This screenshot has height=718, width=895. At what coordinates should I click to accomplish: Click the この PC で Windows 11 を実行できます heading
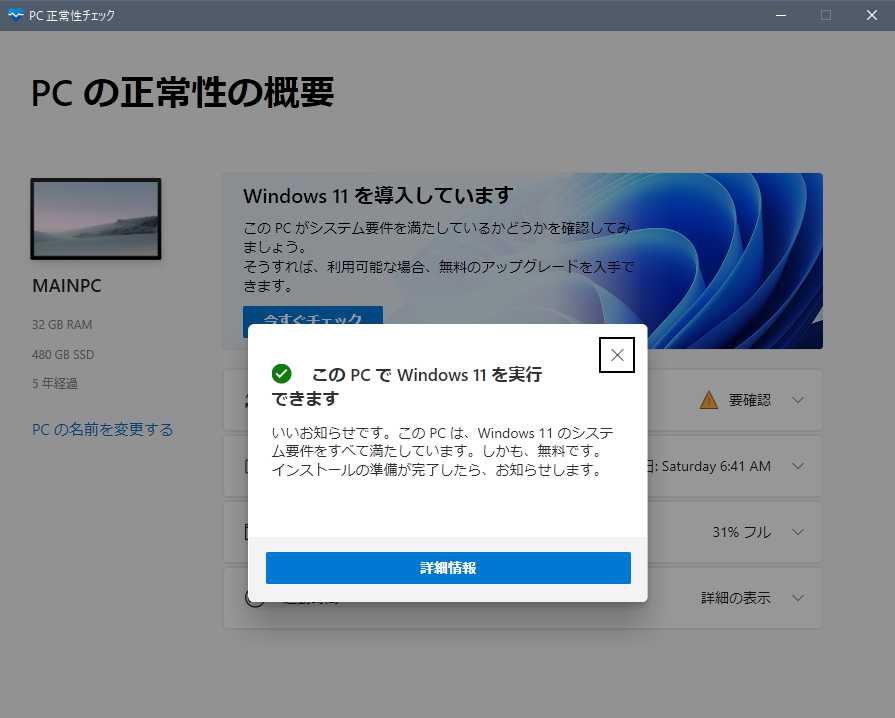[x=406, y=386]
